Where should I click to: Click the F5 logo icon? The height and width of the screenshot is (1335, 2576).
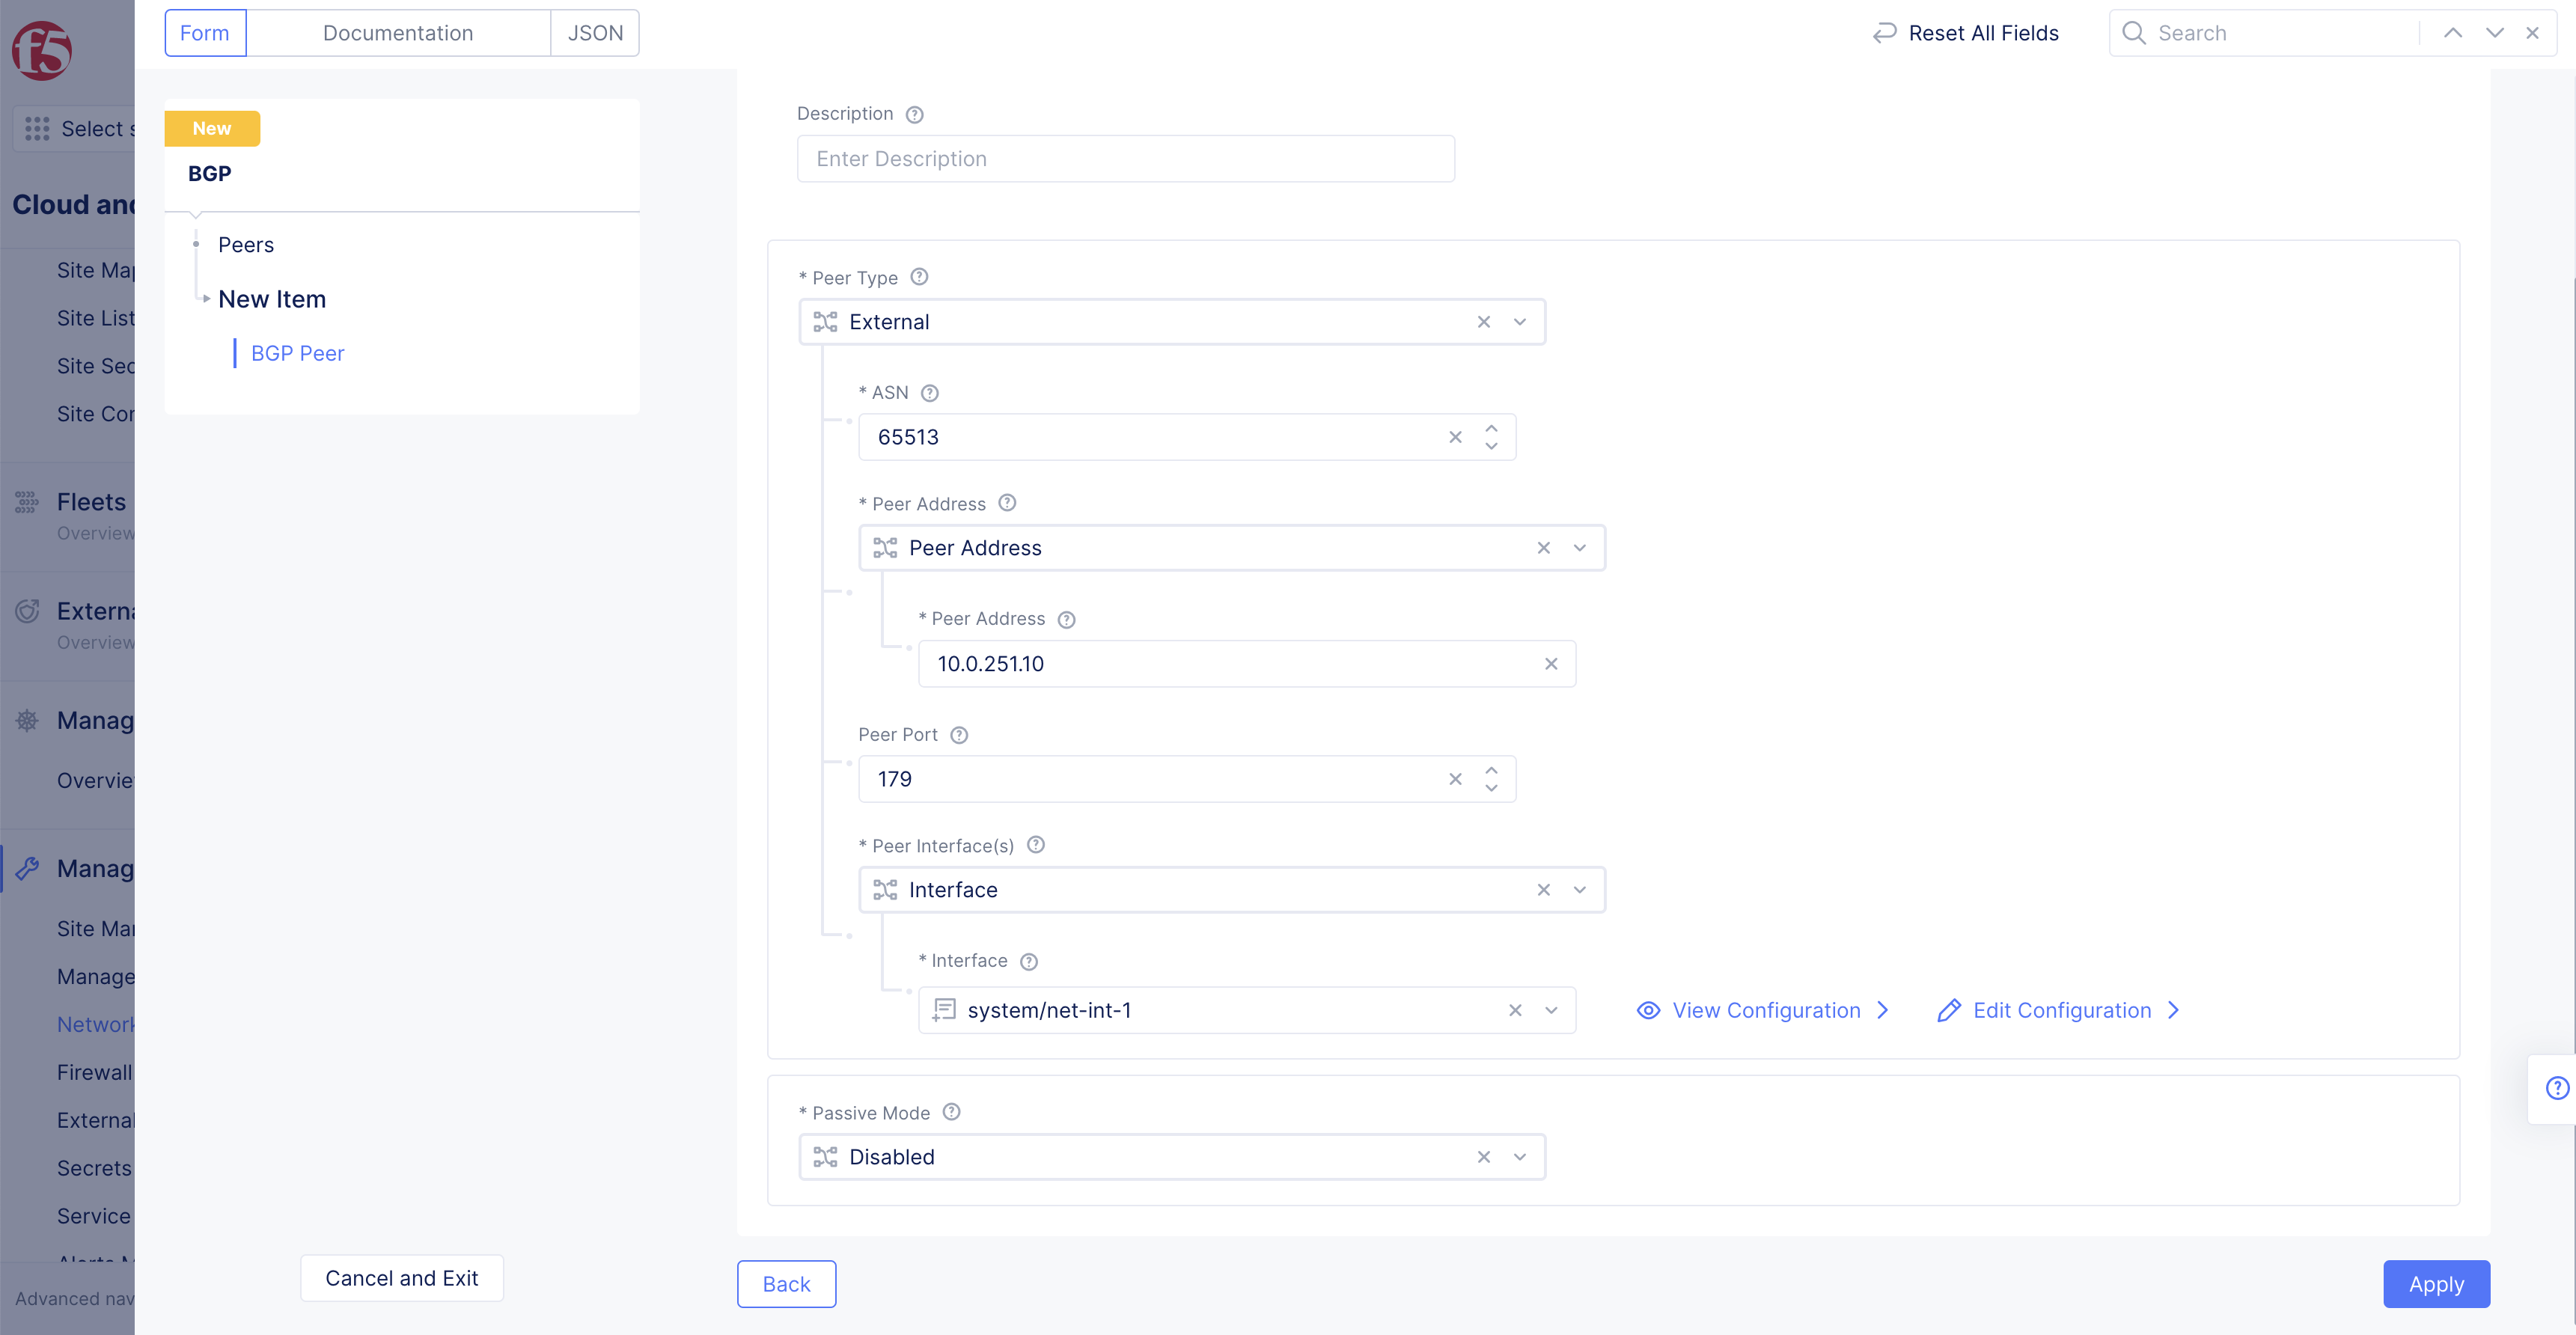(x=41, y=50)
